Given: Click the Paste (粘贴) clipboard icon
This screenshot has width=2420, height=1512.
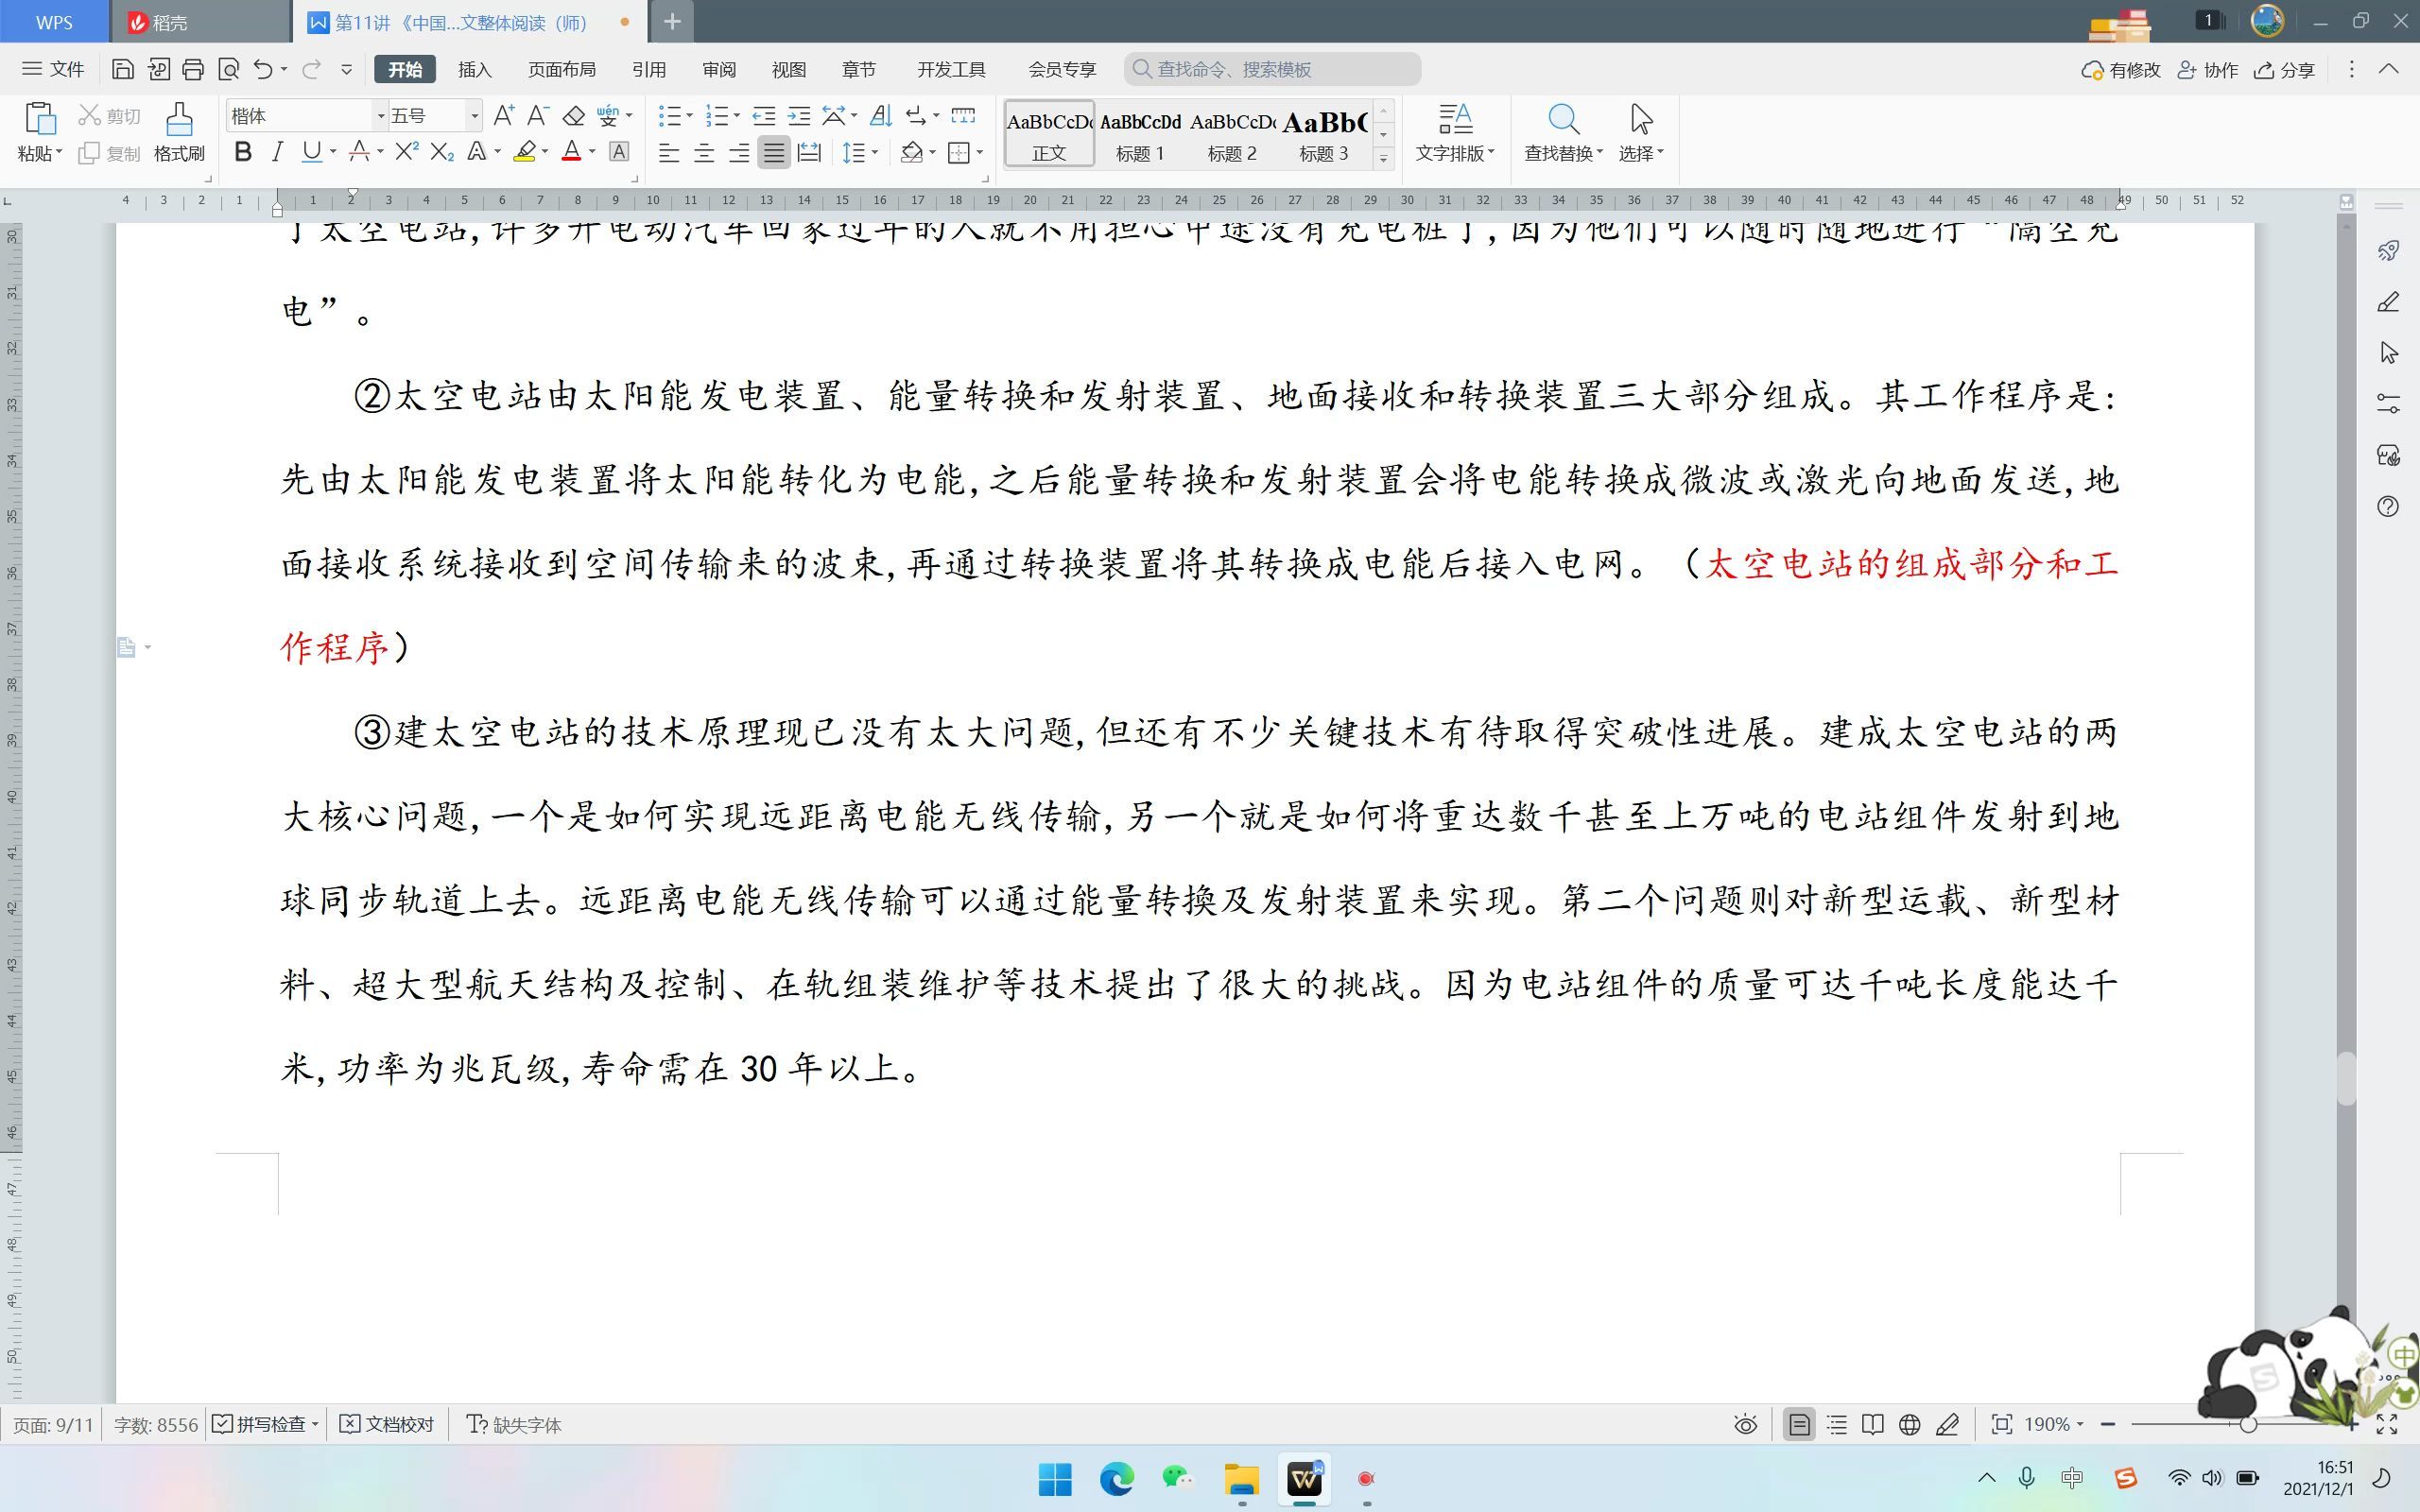Looking at the screenshot, I should pos(39,119).
